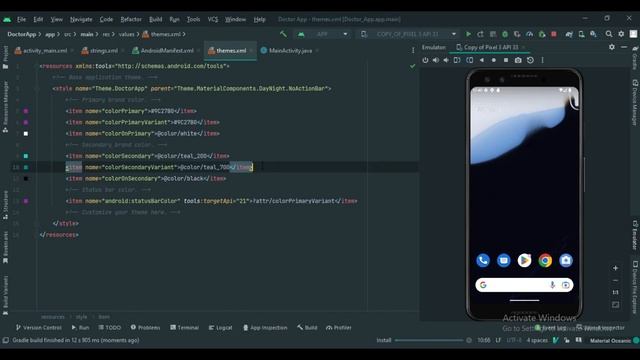Sync project with Gradle files elephant icon
Image resolution: width=640 pixels, height=360 pixels.
click(569, 34)
